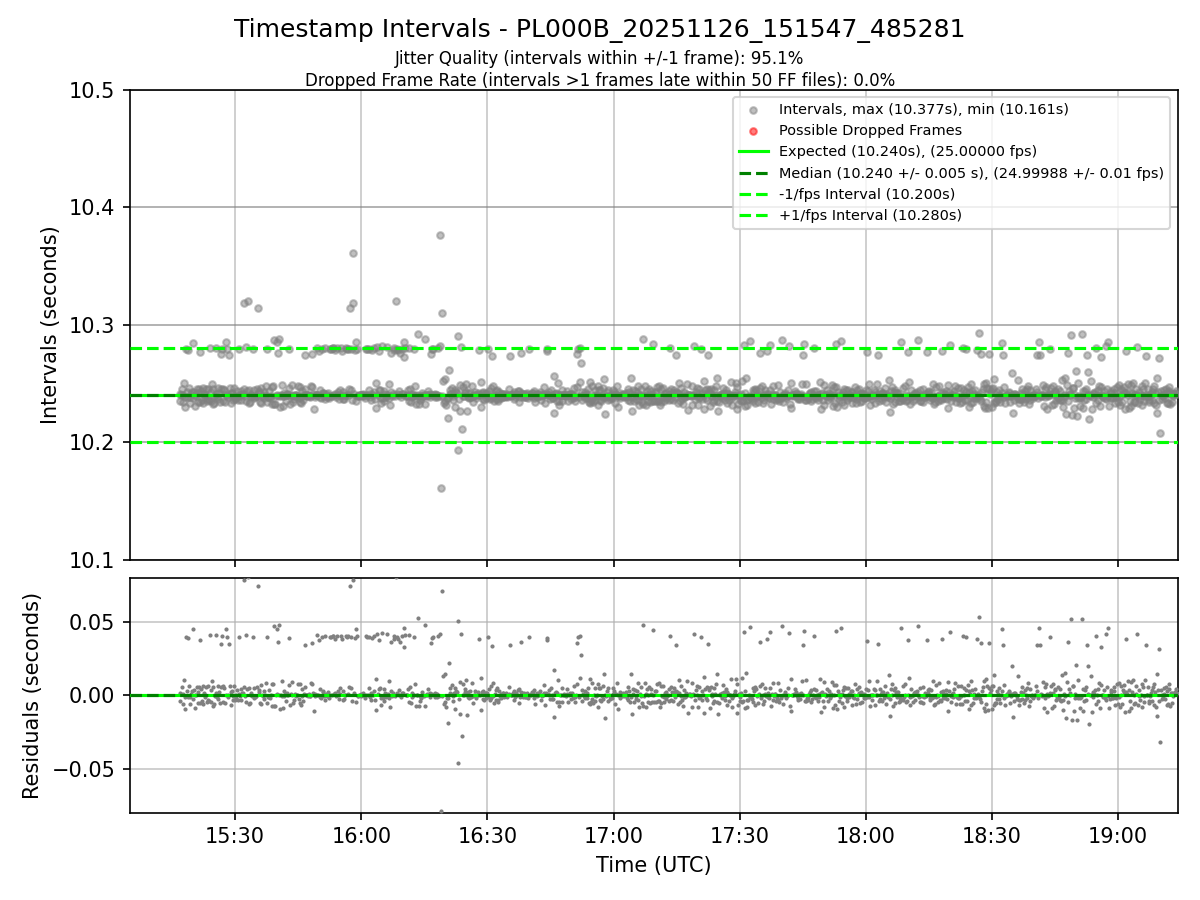Click the red marker for 'Possible Dropped Frames' in the legend
This screenshot has width=1200, height=900.
[x=754, y=131]
